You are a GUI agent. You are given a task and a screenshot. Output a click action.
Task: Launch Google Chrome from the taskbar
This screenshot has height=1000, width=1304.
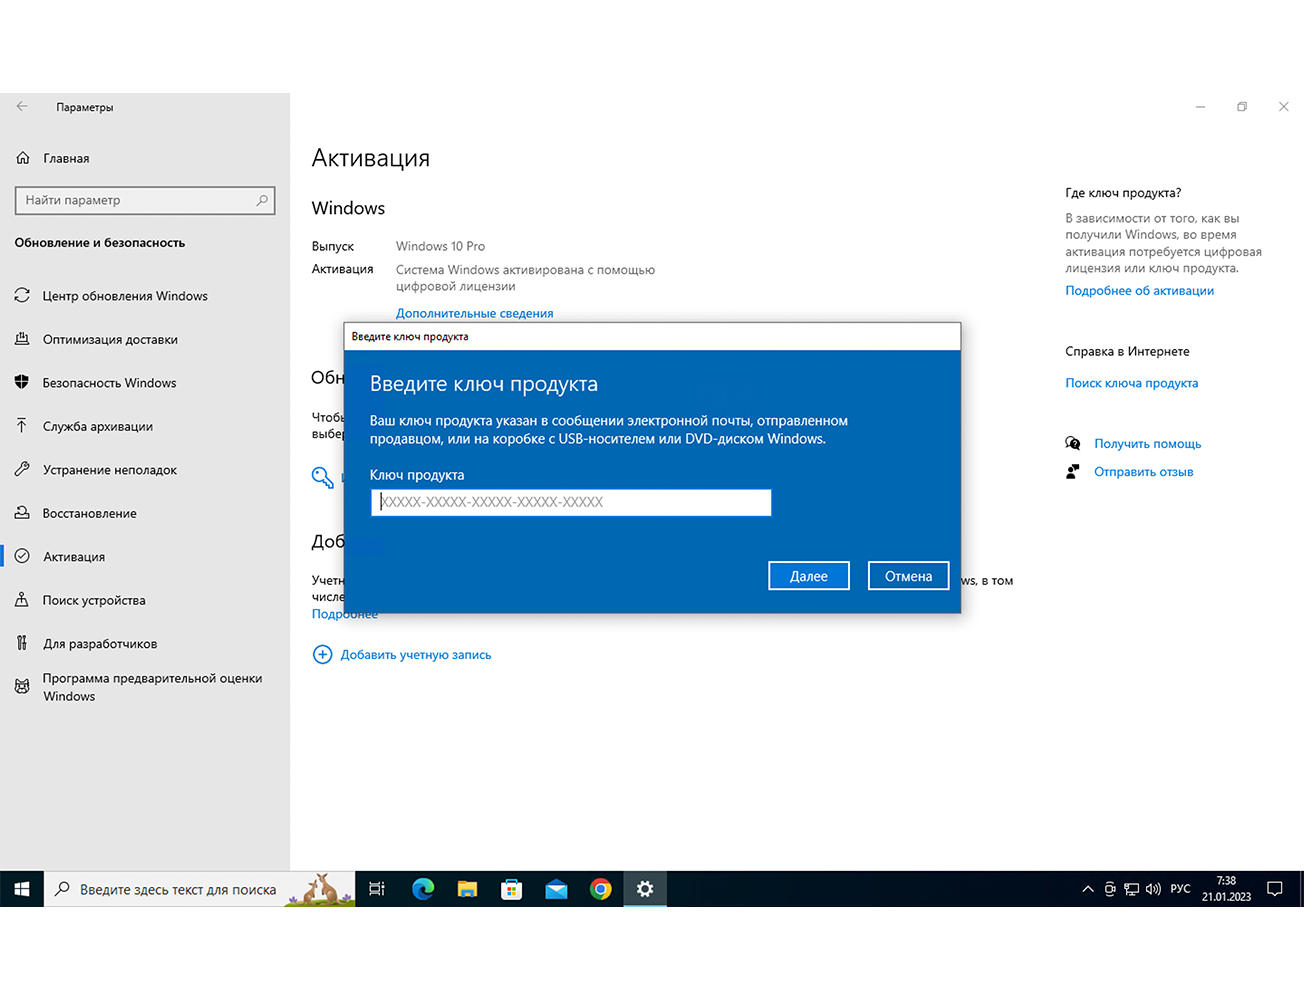[601, 889]
